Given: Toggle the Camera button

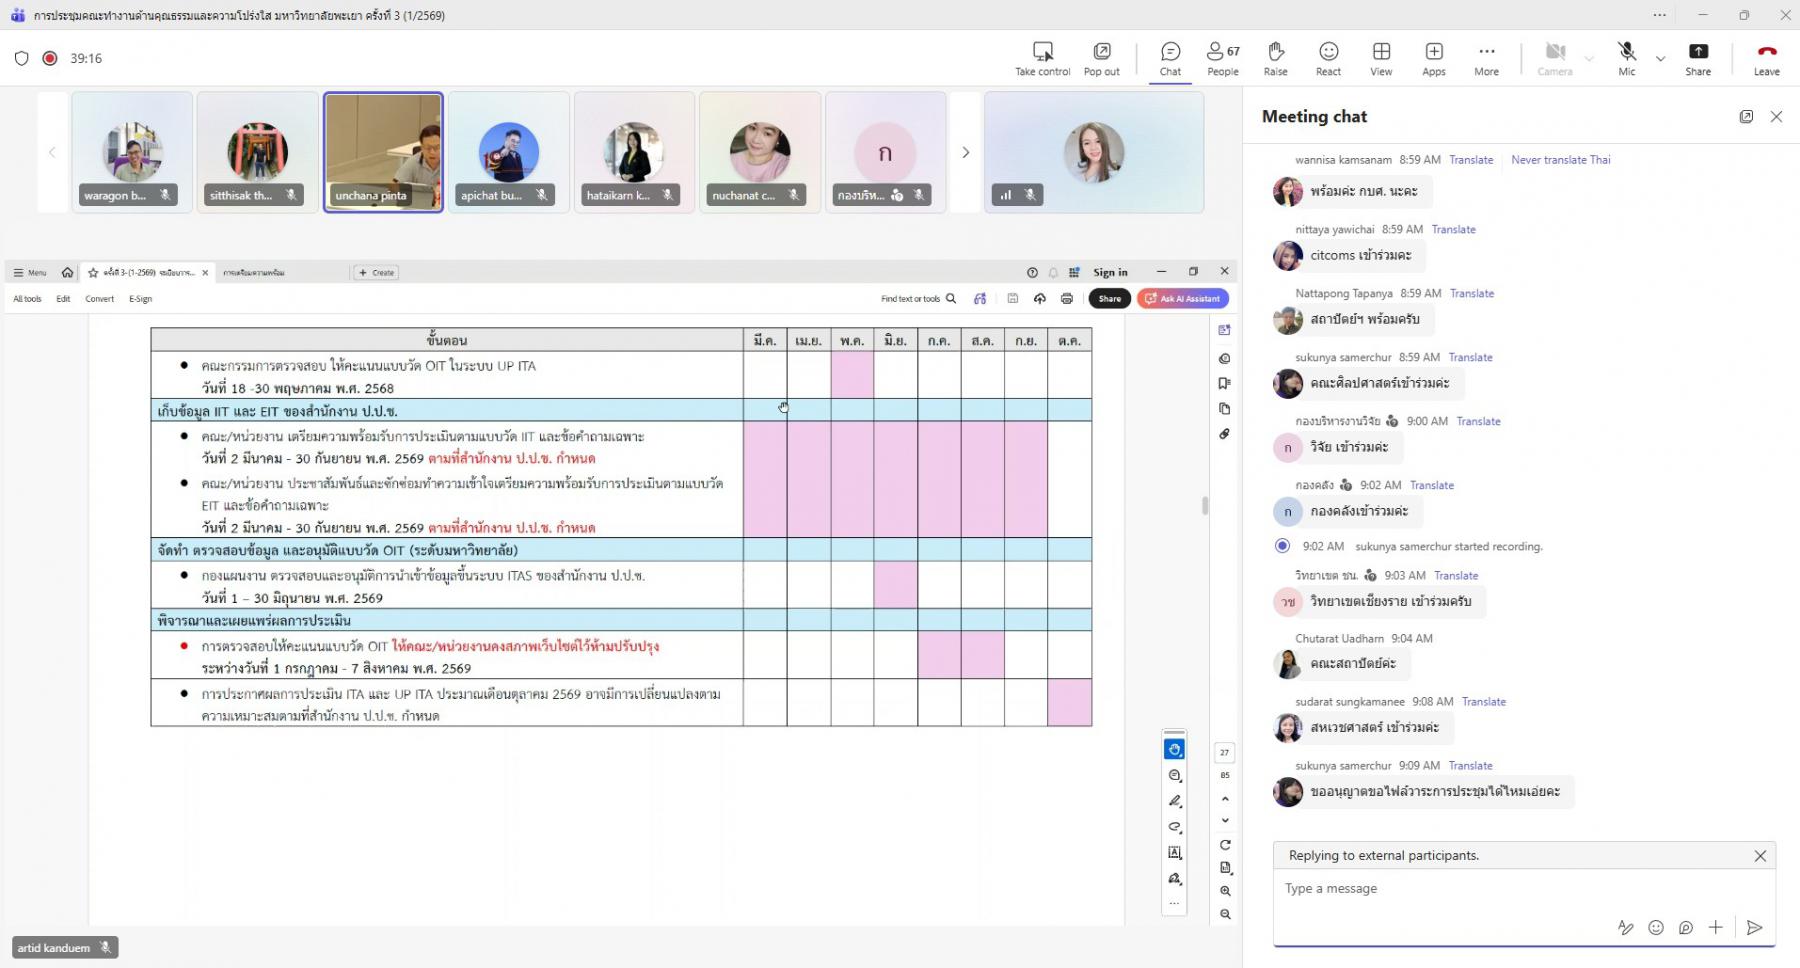Looking at the screenshot, I should point(1554,58).
